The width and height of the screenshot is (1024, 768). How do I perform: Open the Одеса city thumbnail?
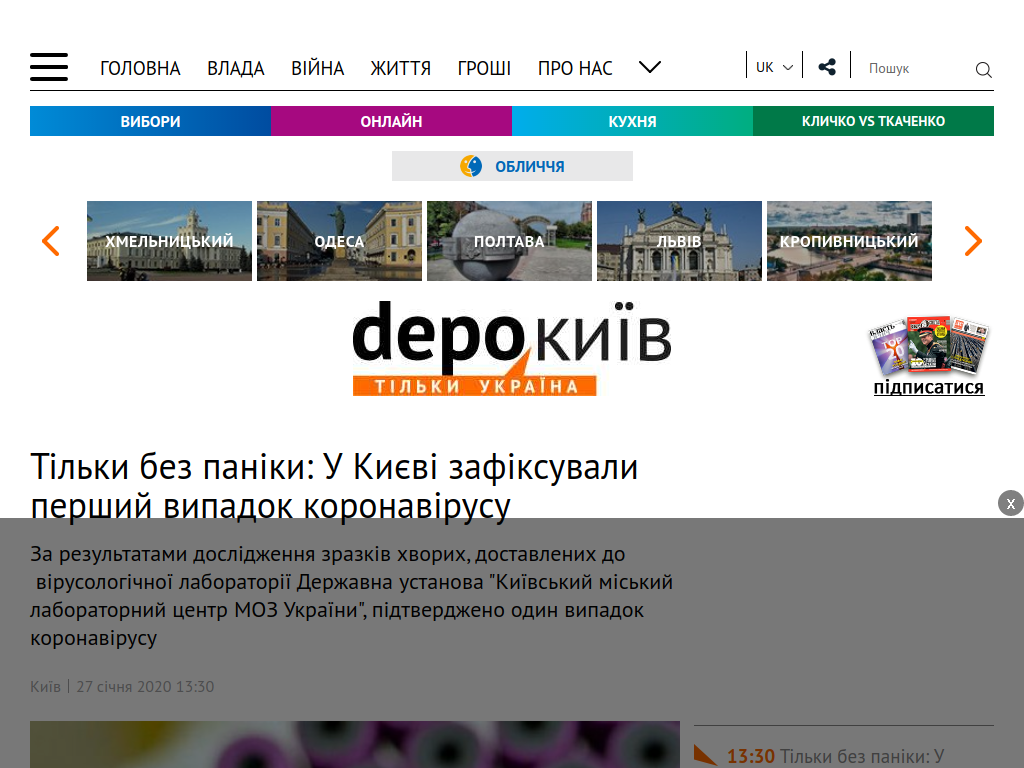[x=340, y=241]
